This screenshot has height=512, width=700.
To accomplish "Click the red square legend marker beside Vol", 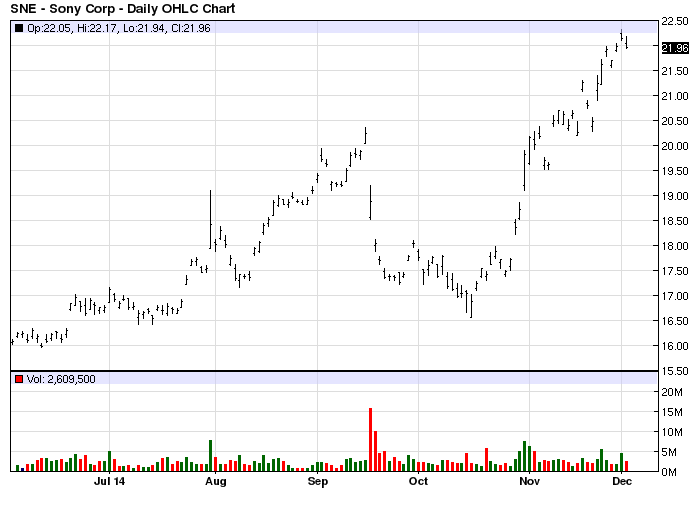I will [19, 379].
